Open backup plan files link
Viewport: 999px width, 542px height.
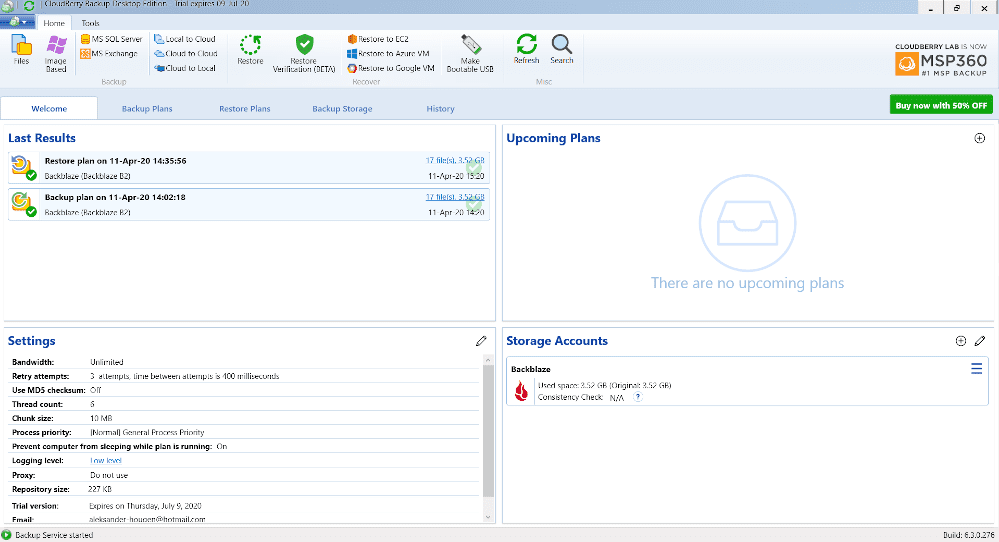455,197
